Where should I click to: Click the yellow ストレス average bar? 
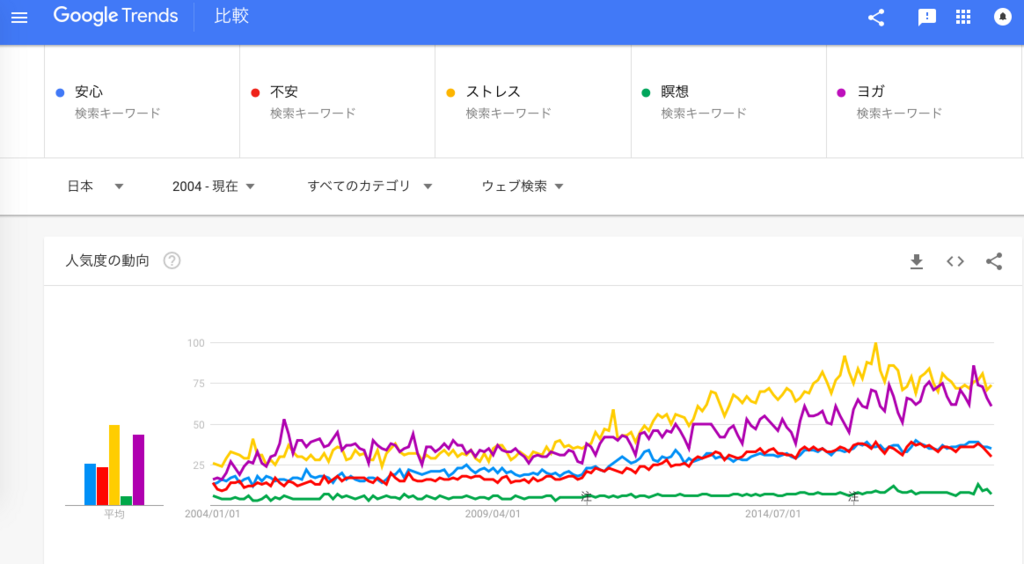click(x=114, y=465)
